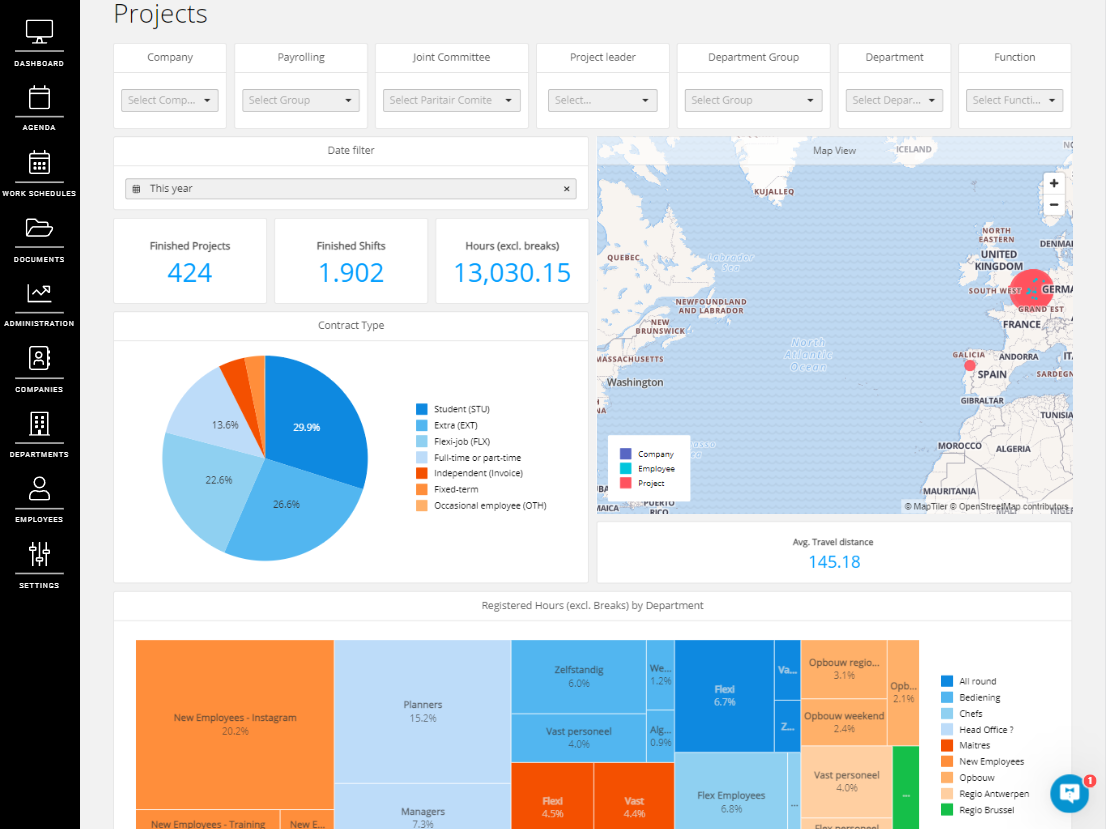Open the Administration chart icon
This screenshot has width=1106, height=829.
39,293
